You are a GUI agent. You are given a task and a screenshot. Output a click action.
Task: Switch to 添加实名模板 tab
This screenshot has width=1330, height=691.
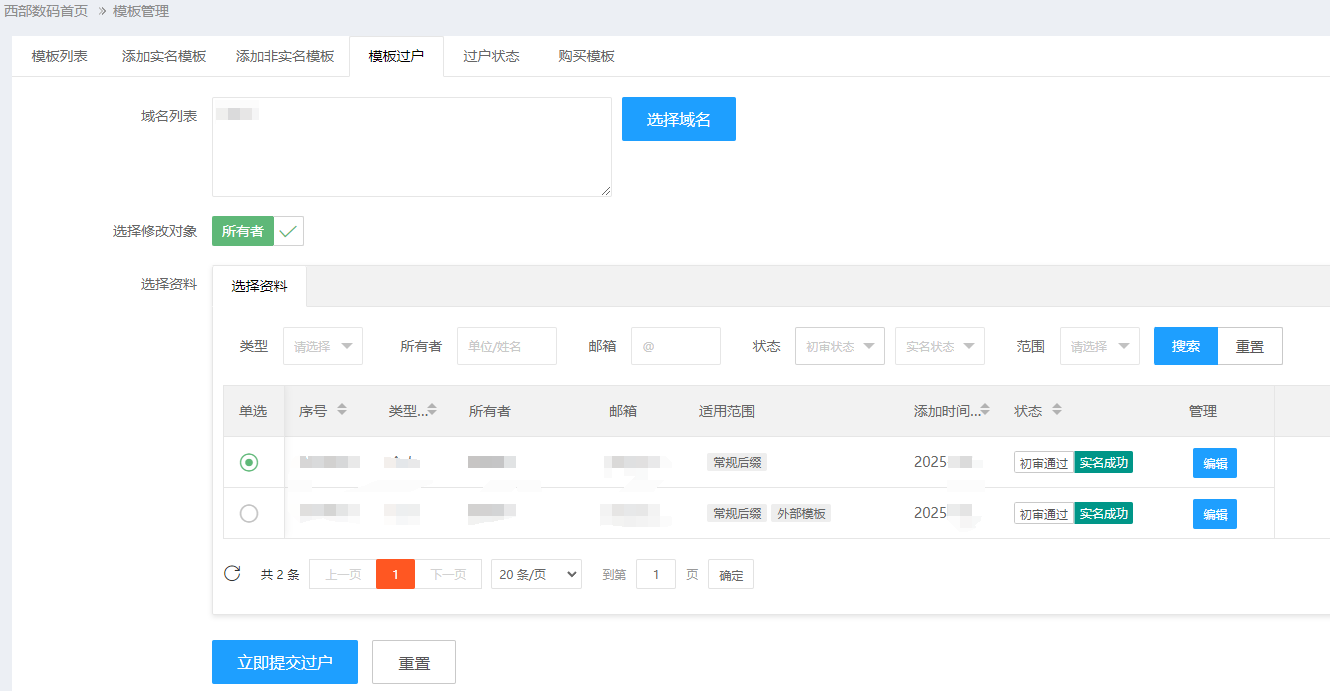(x=164, y=56)
